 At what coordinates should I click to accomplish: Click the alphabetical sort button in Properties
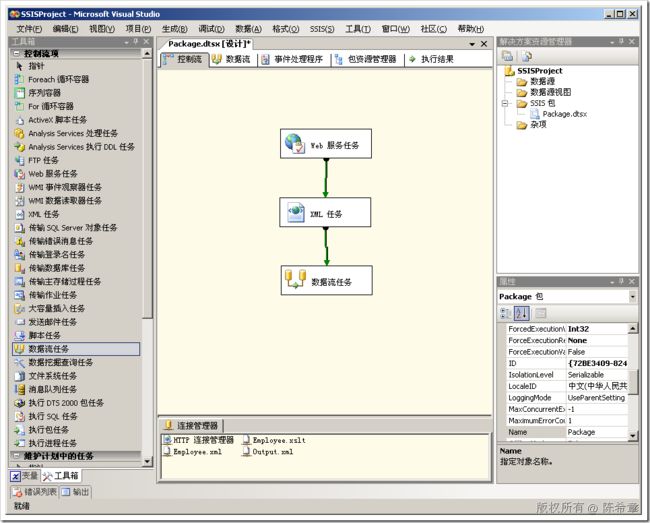pos(521,313)
